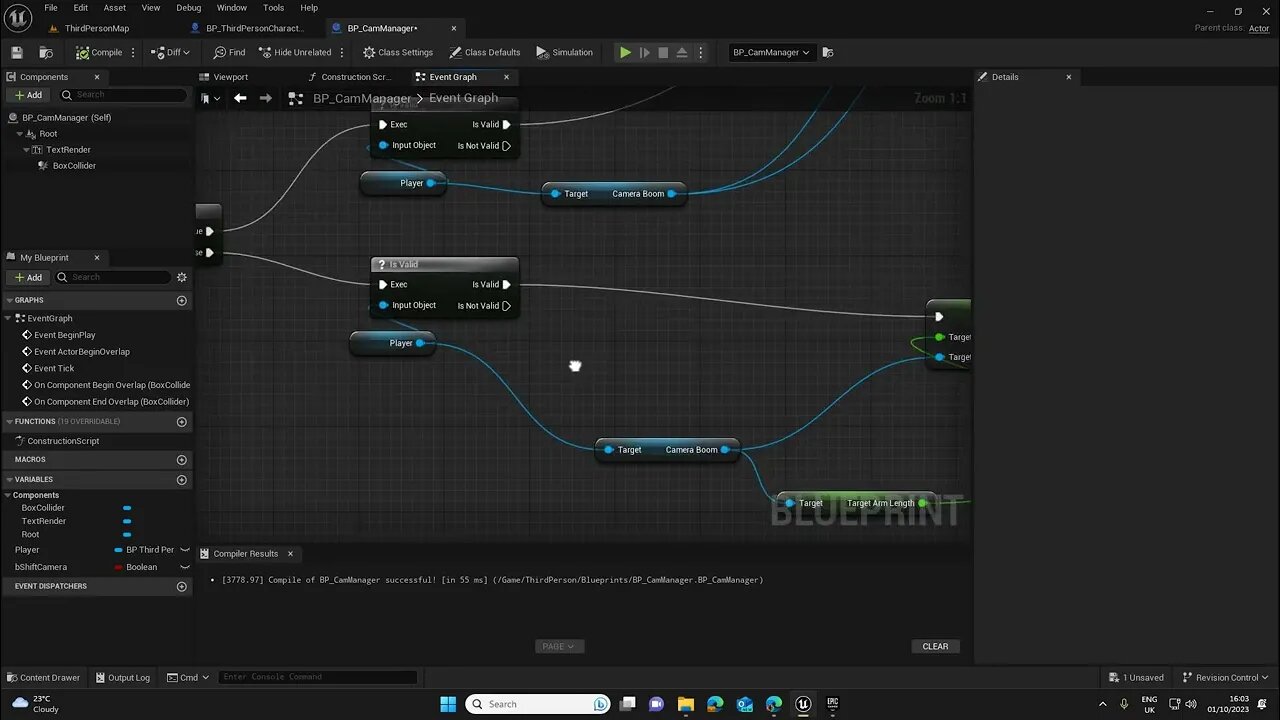Open My Blueprint settings gear

182,277
